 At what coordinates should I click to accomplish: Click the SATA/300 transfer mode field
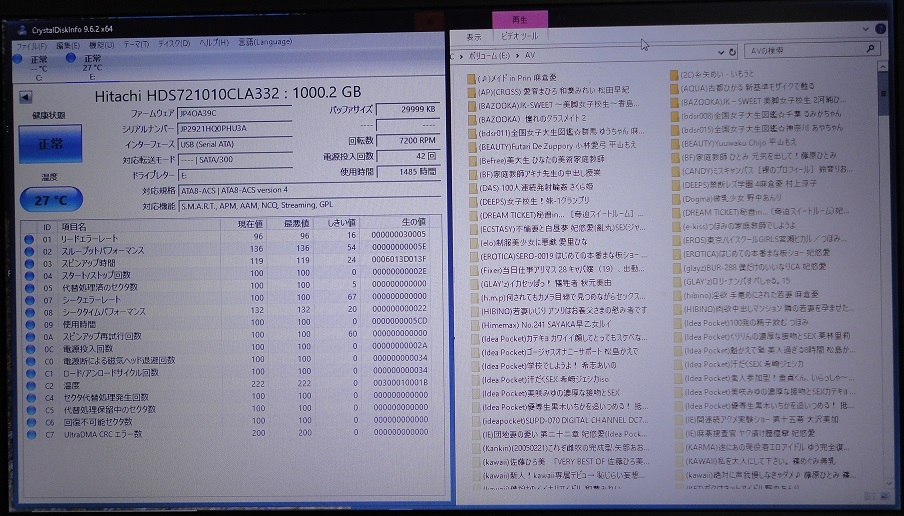click(x=235, y=160)
